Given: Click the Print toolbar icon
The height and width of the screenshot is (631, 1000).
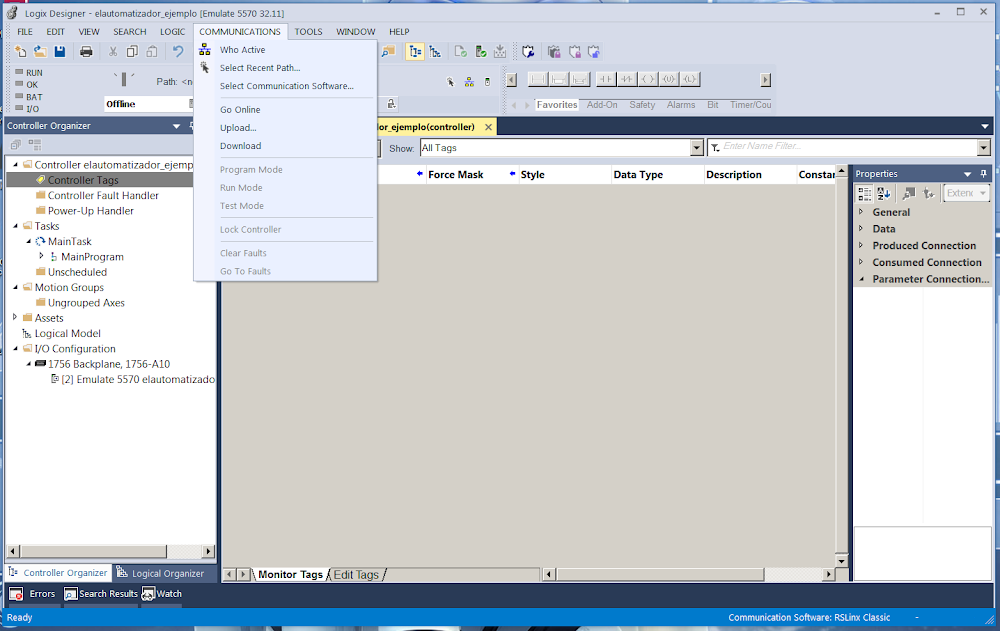Looking at the screenshot, I should tap(86, 51).
